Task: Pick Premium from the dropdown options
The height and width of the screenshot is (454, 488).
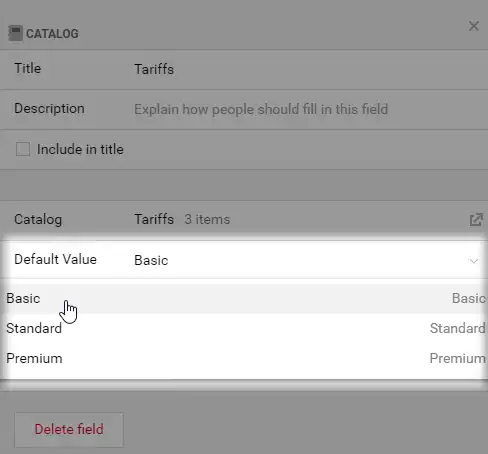Action: [244, 358]
